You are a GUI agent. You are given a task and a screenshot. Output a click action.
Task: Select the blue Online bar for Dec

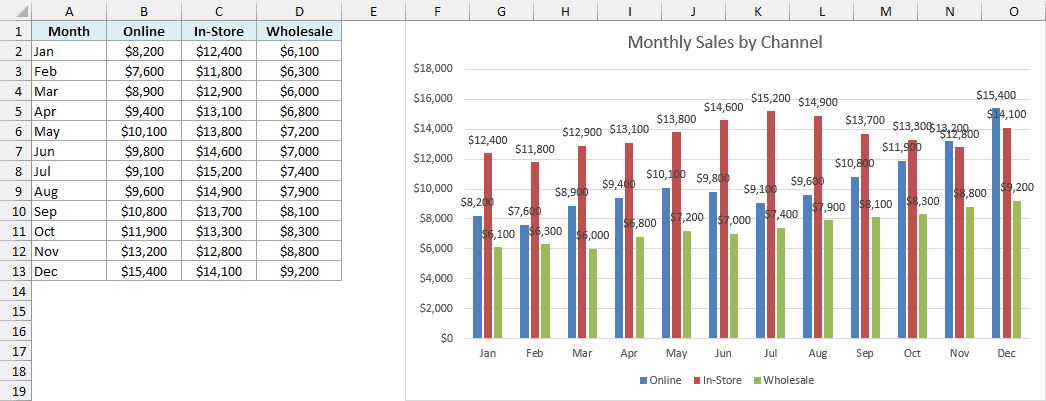(x=996, y=223)
